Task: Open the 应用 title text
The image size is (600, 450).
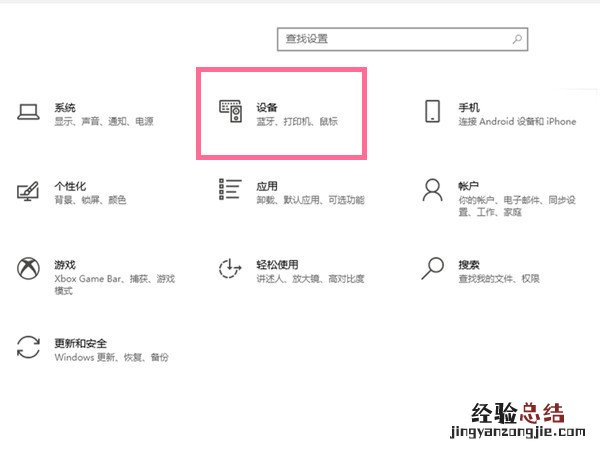Action: [x=267, y=186]
